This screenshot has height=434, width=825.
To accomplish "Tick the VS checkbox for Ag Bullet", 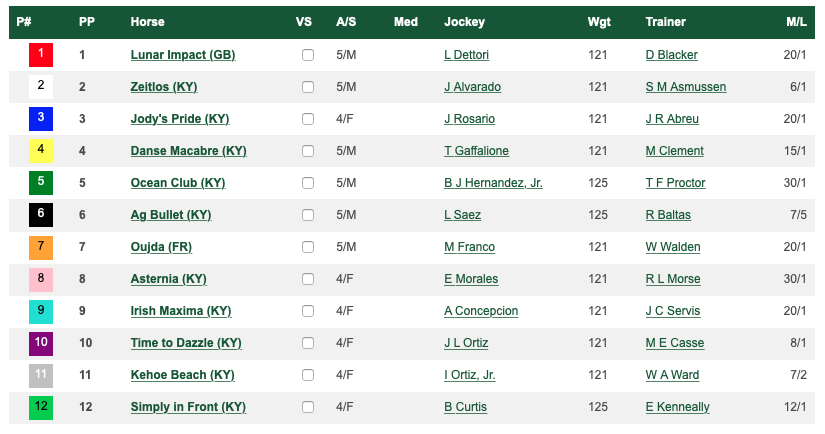I will coord(308,215).
